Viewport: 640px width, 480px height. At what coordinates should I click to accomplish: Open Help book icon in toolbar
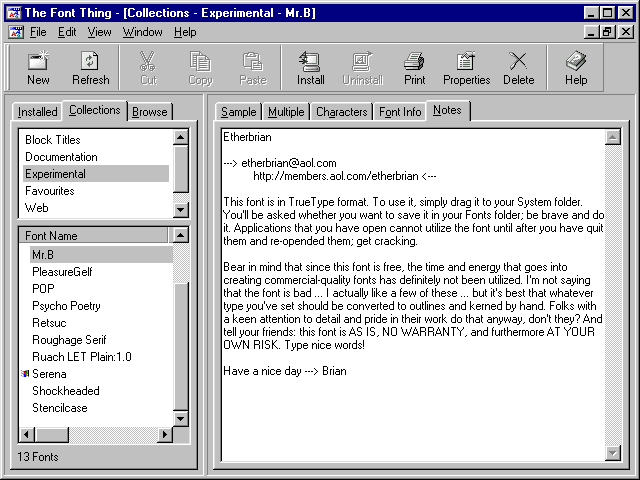pyautogui.click(x=576, y=68)
